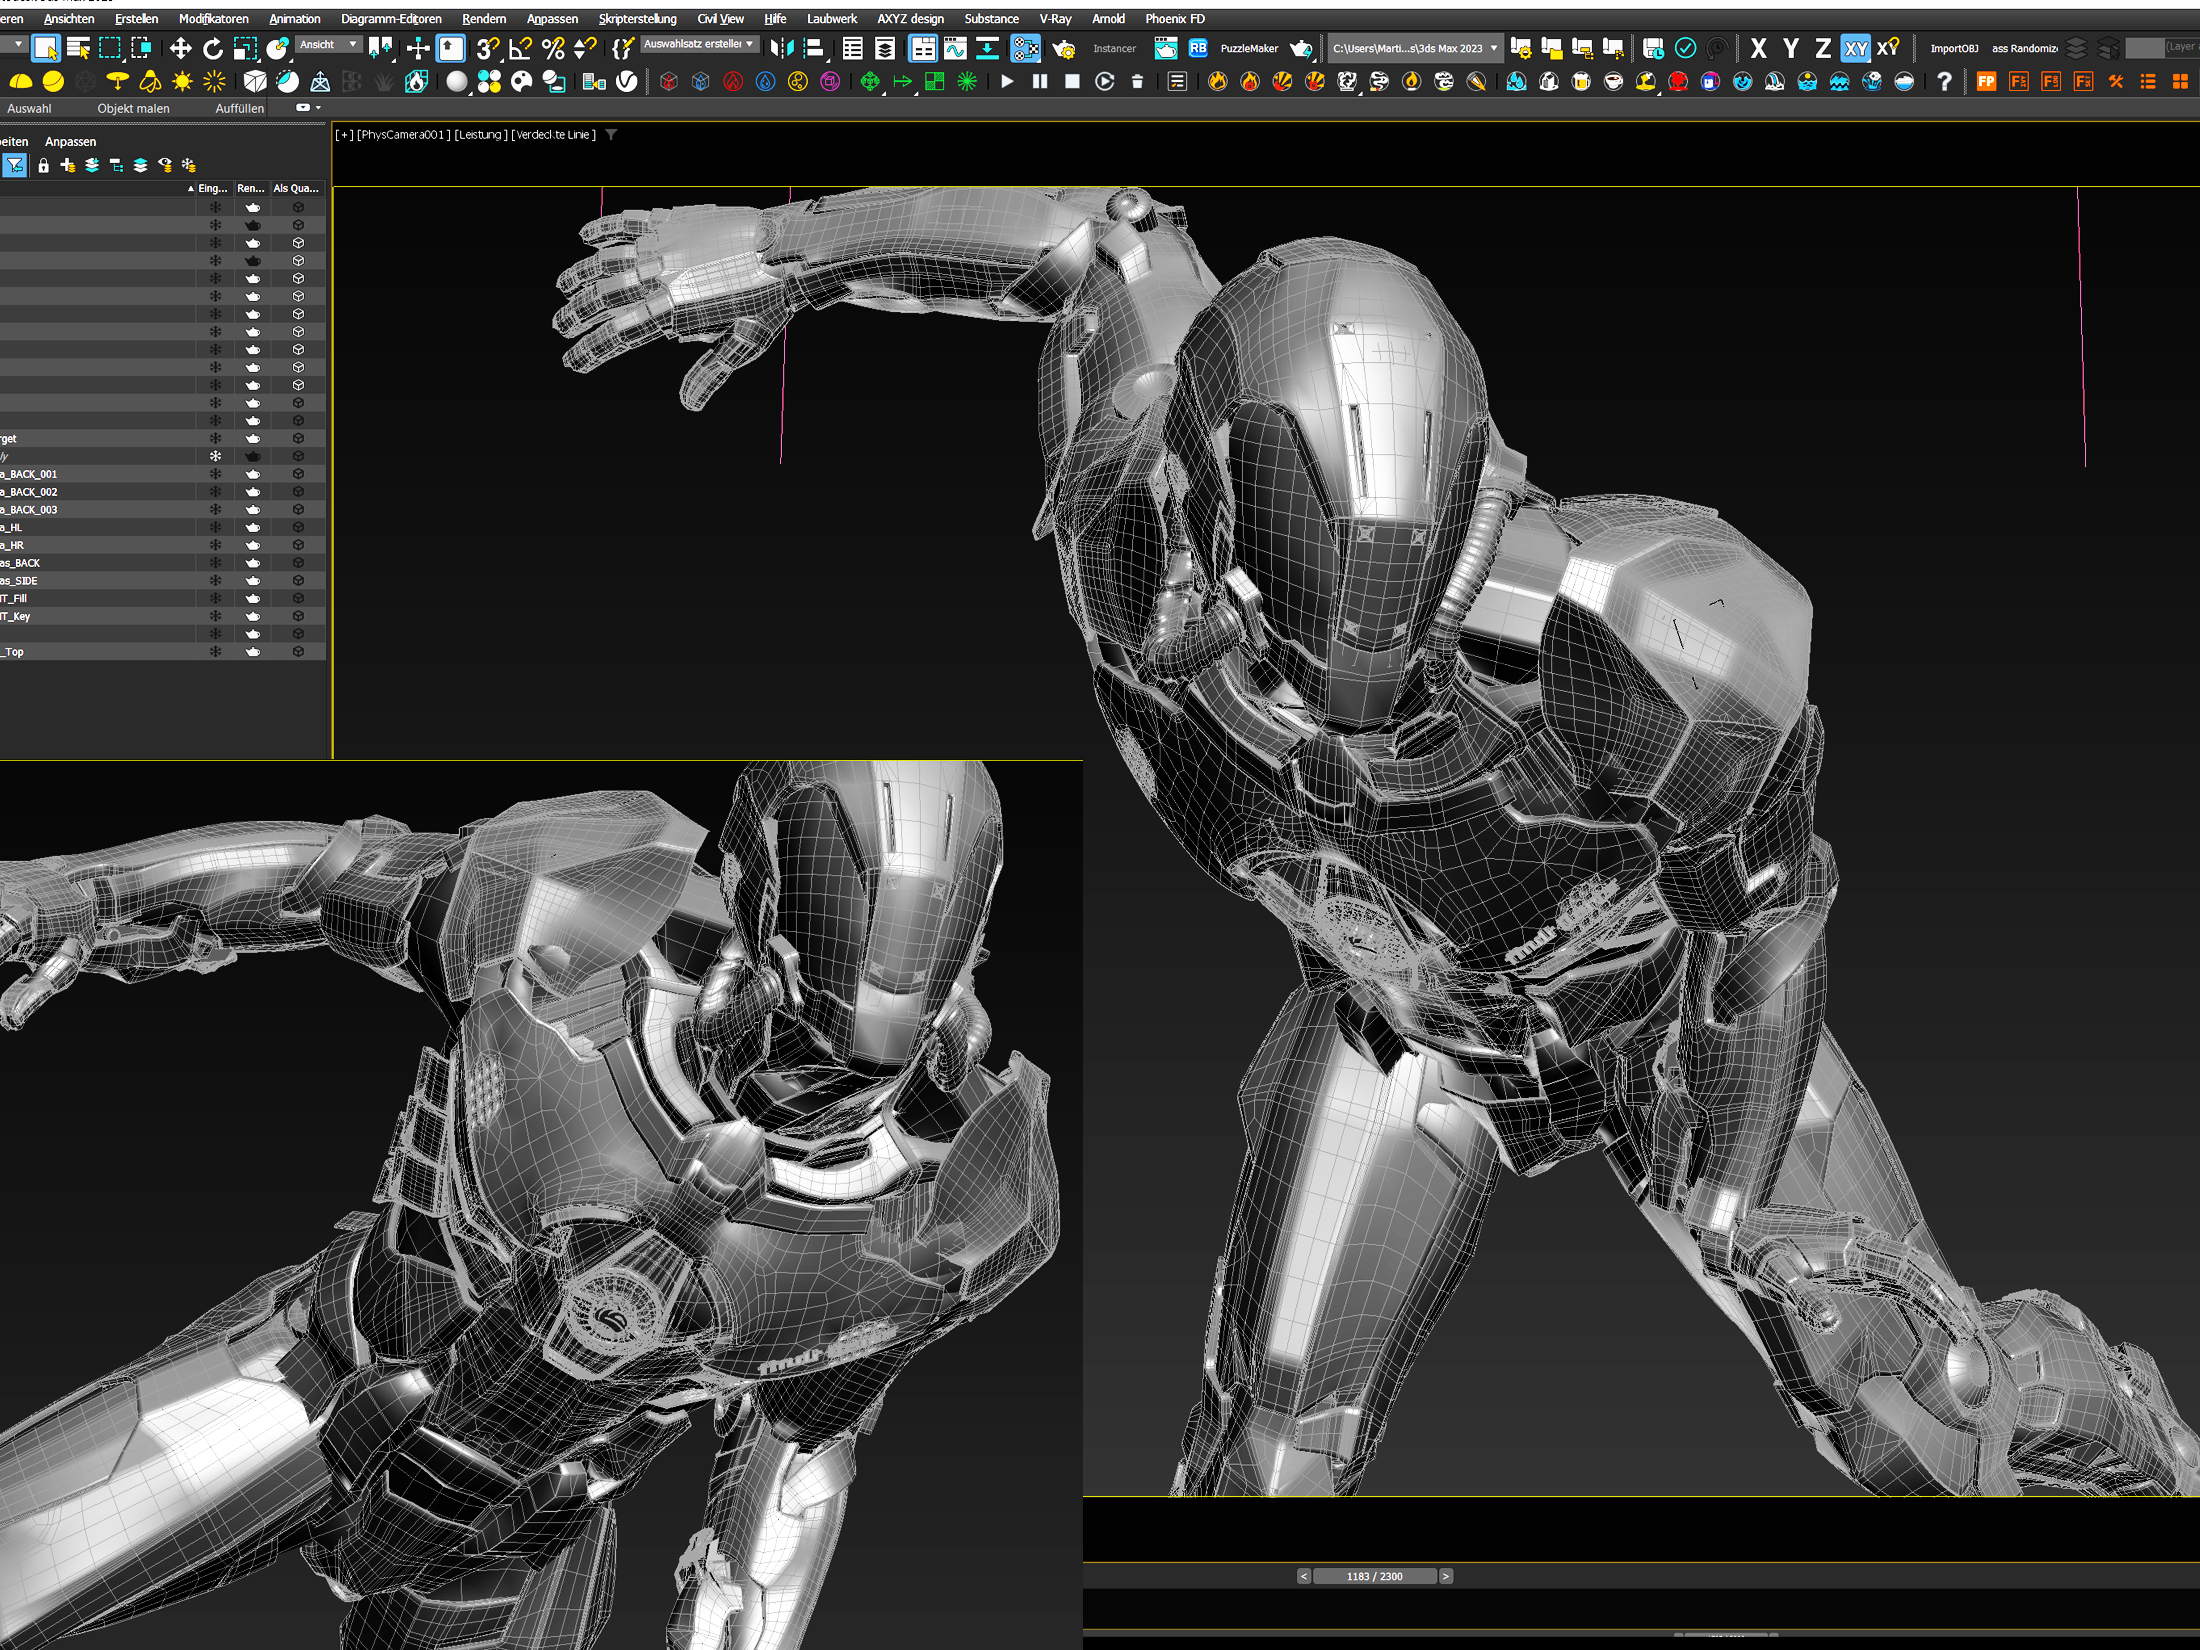
Task: Click the timed save disk icon
Action: point(1653,48)
